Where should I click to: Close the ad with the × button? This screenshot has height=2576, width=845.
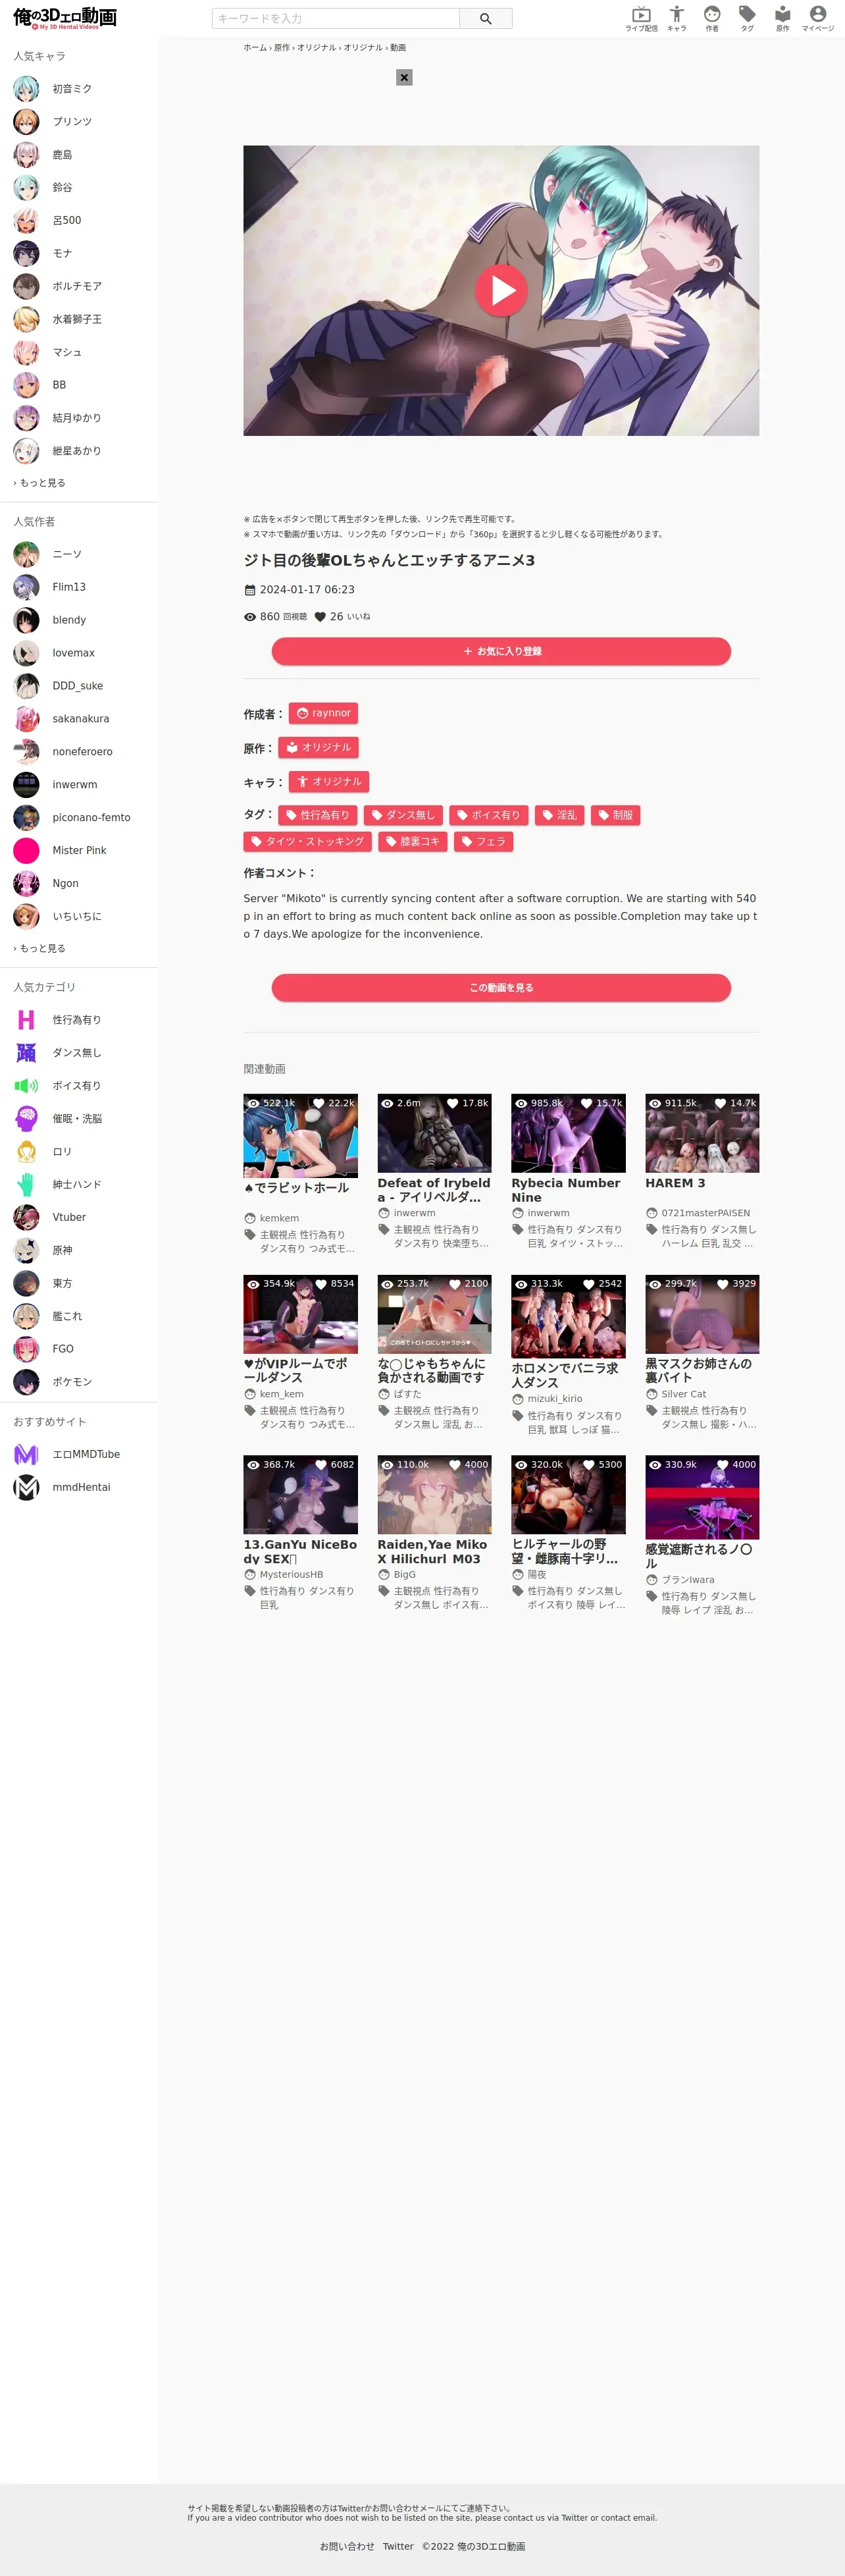(x=404, y=77)
